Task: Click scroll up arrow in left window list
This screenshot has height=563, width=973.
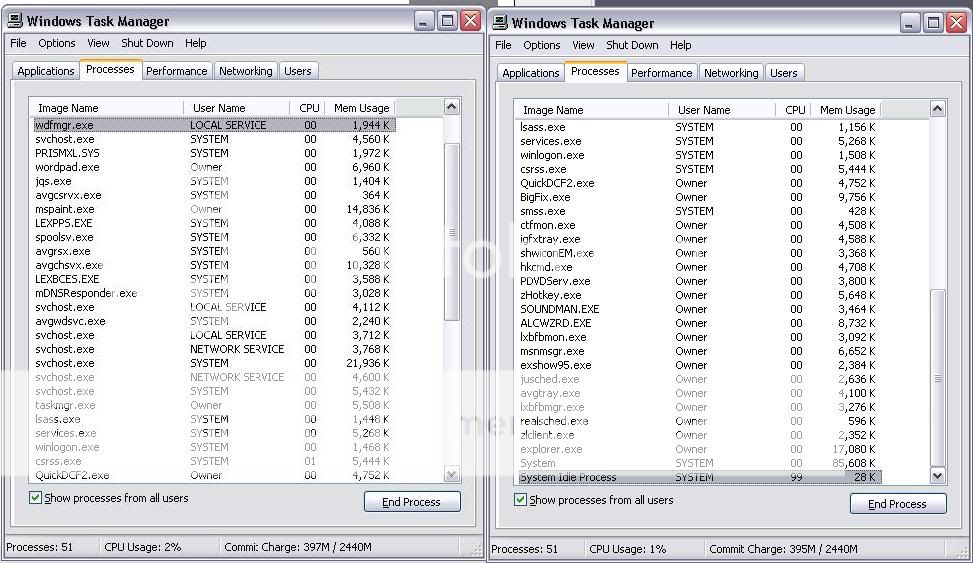Action: click(452, 107)
